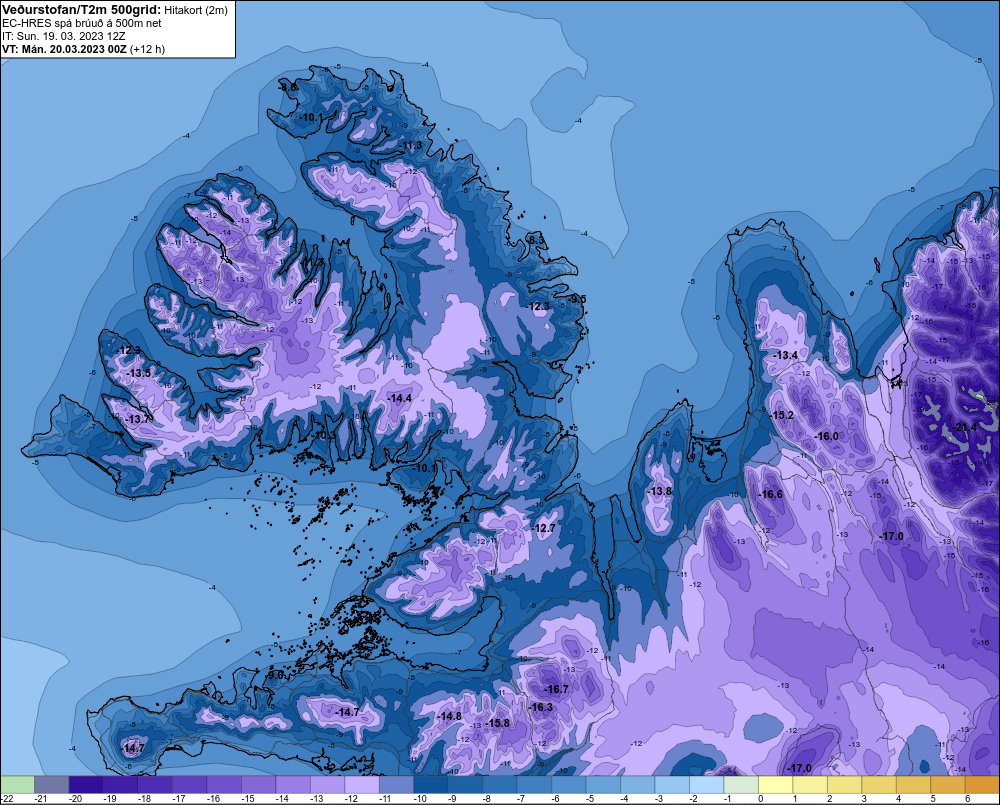The height and width of the screenshot is (805, 1000).
Task: Pick the light blue legend swatch above -4
Action: point(636,784)
